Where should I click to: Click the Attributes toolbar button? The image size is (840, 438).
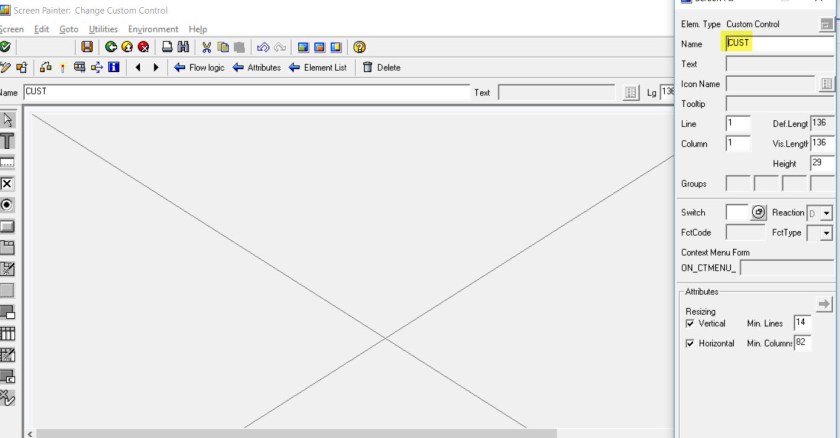point(257,67)
